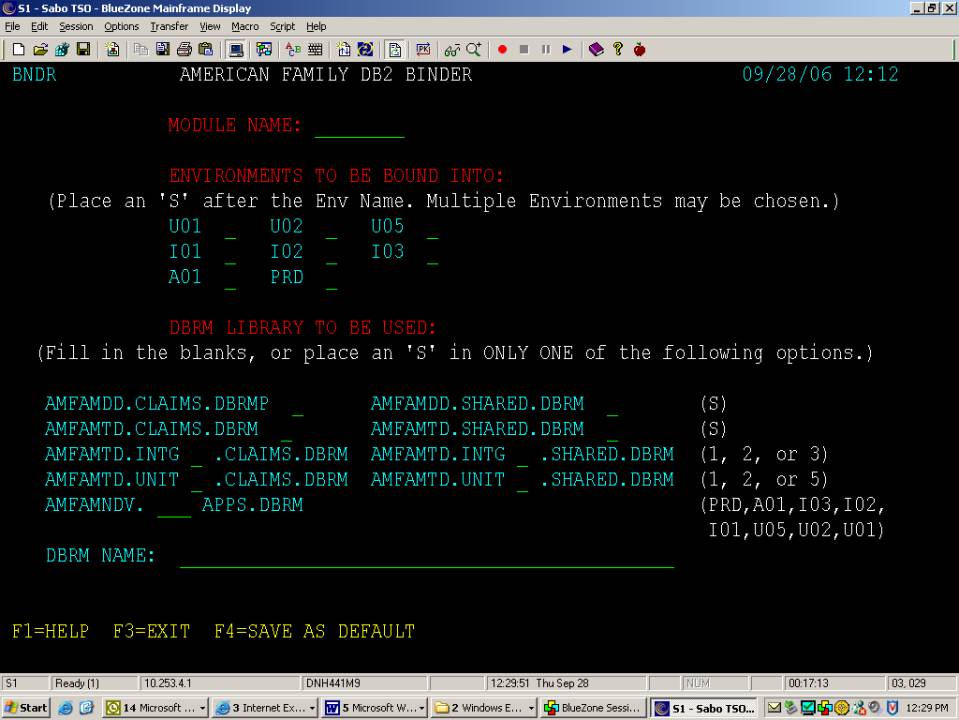This screenshot has height=720, width=959.
Task: Click the Print toolbar icon
Action: pyautogui.click(x=184, y=50)
